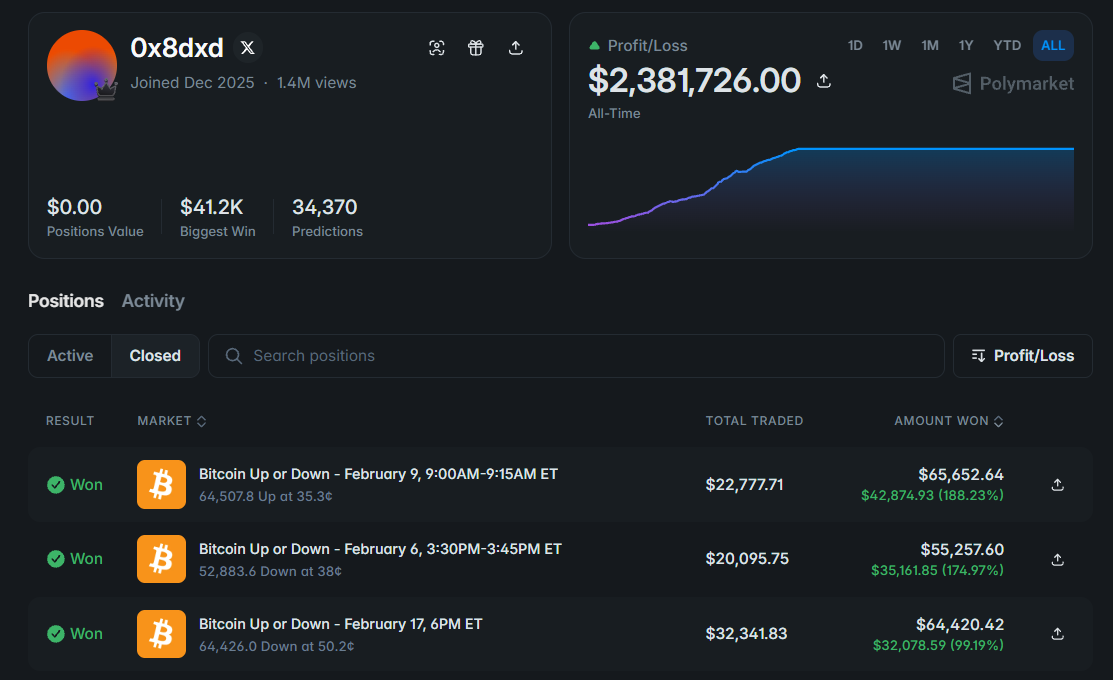Click the Bitcoin logo for February 9 market
This screenshot has height=680, width=1113.
click(x=161, y=484)
